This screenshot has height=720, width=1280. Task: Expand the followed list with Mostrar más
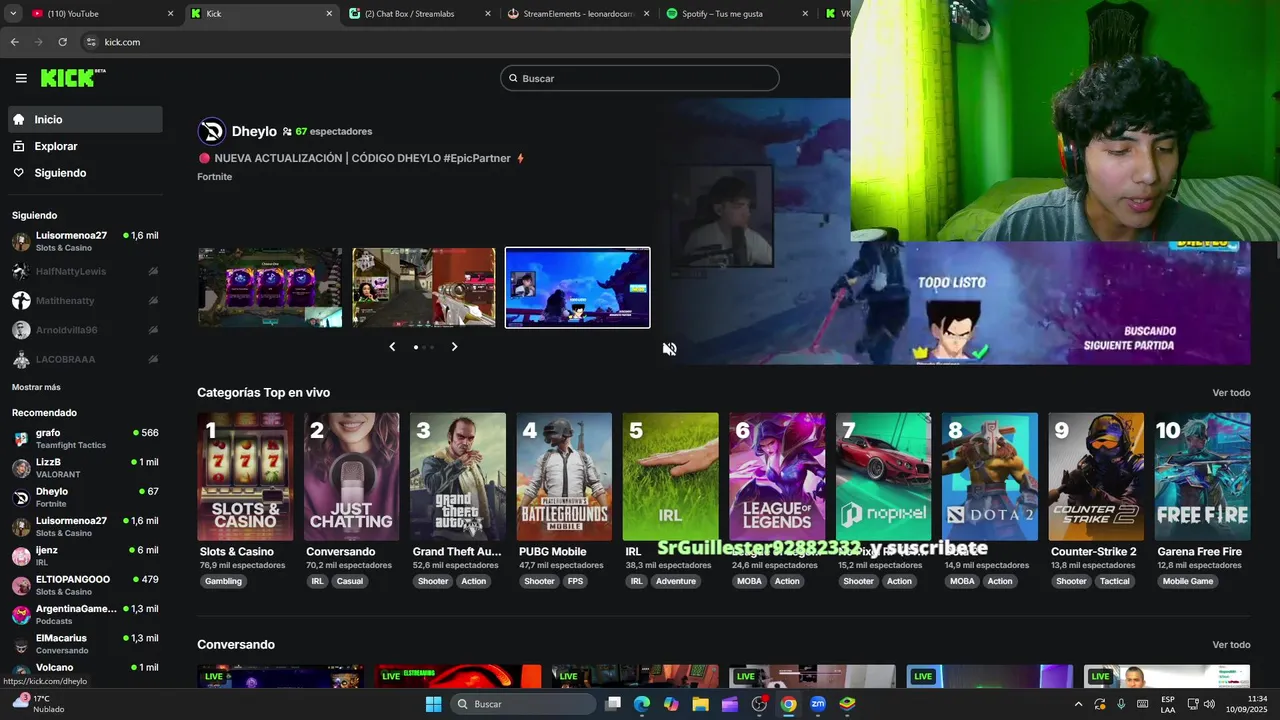pos(36,387)
